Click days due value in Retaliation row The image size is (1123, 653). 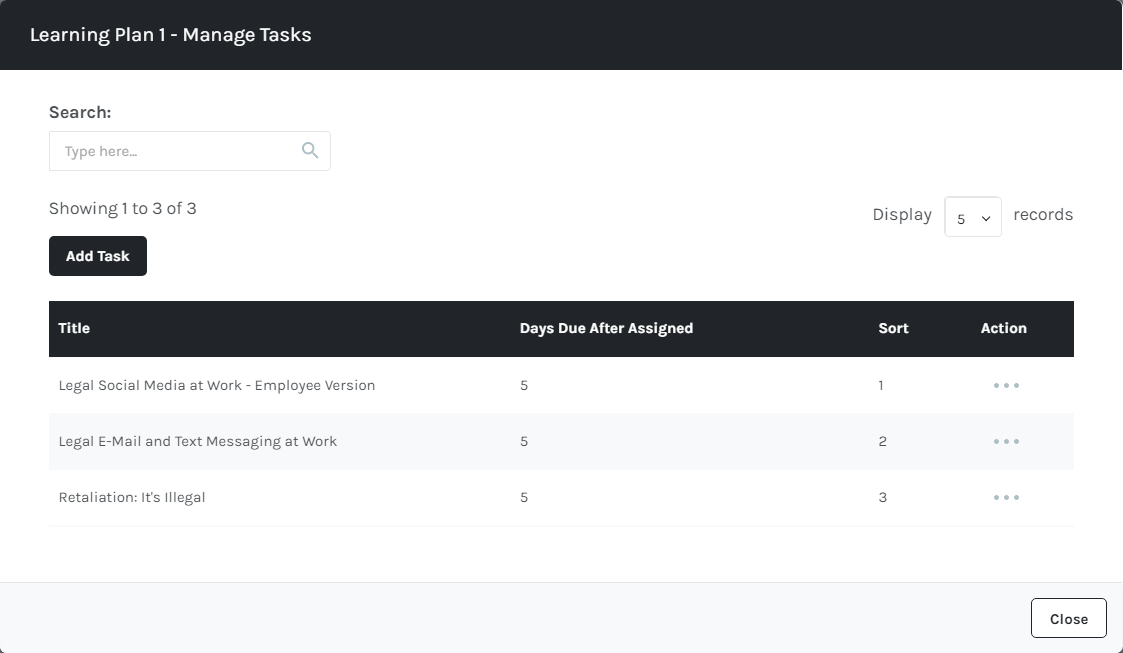(524, 497)
